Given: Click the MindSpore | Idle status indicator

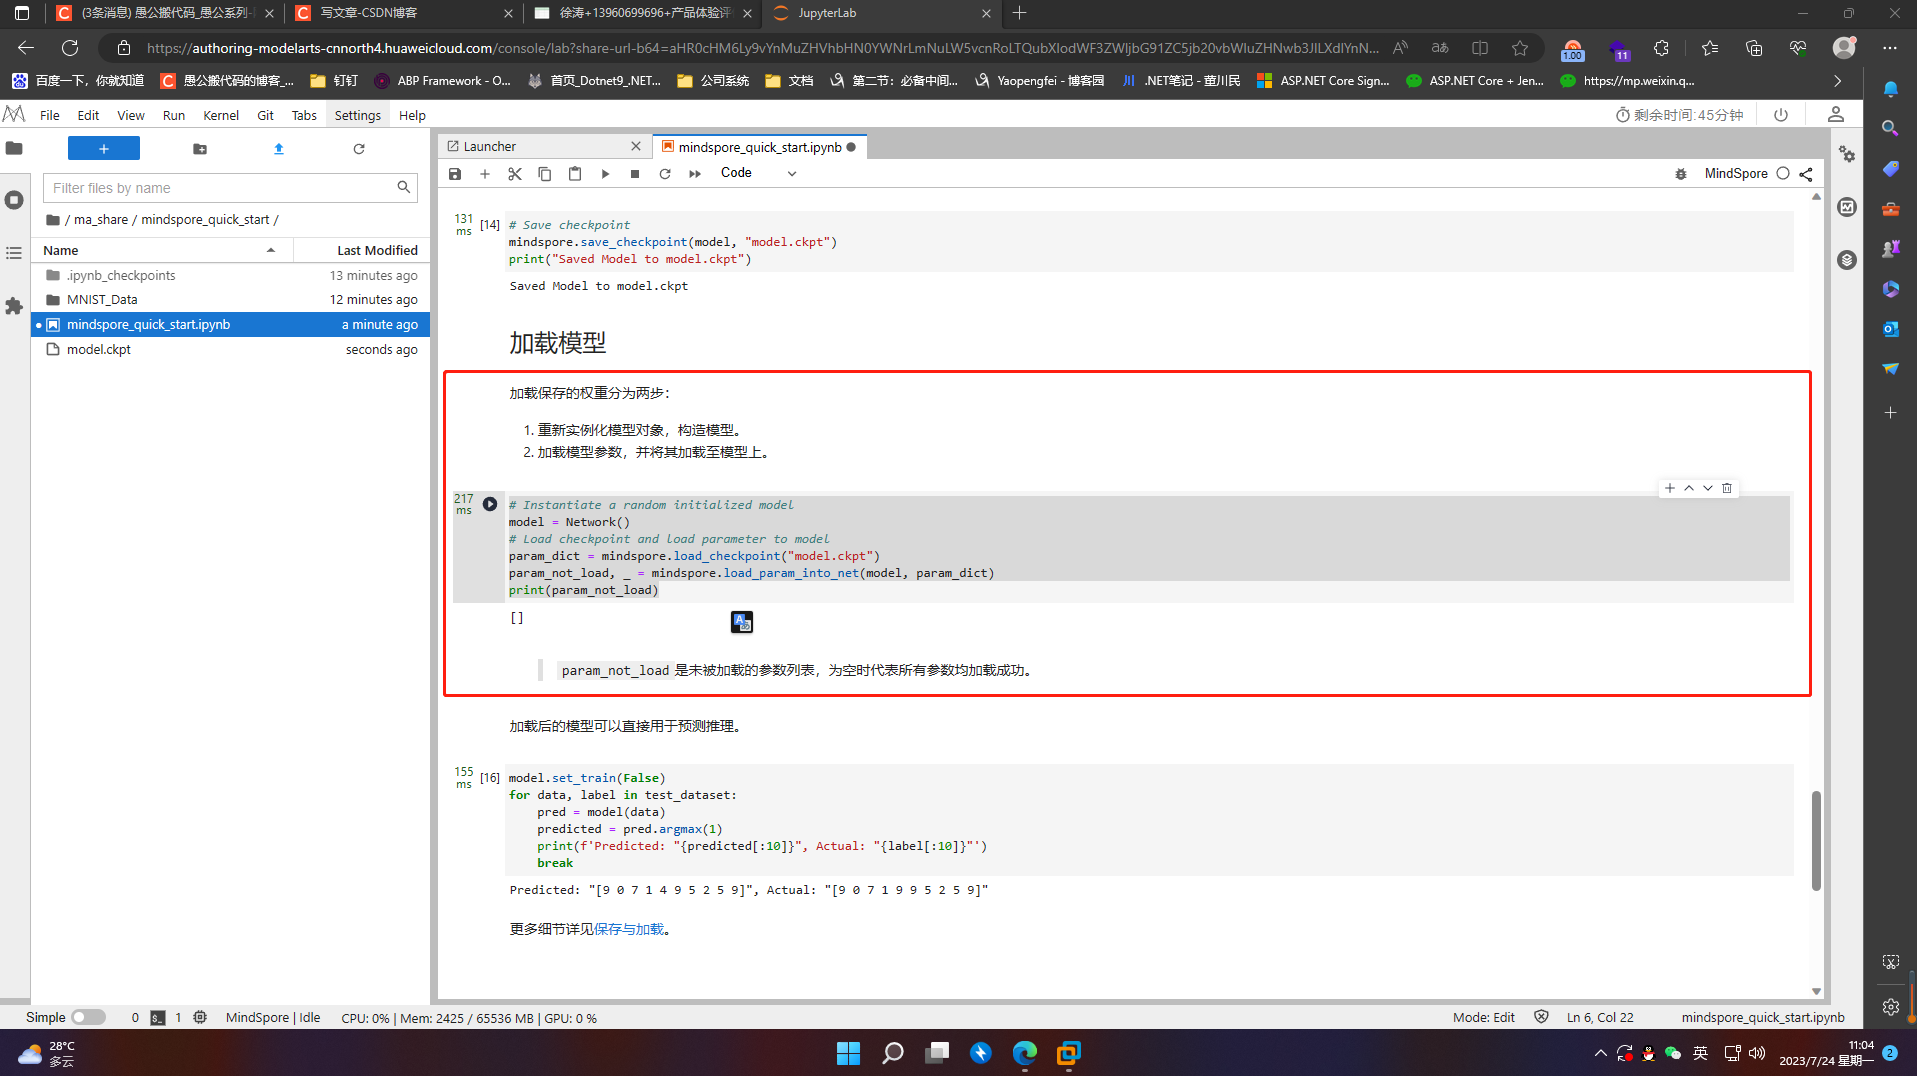Looking at the screenshot, I should pyautogui.click(x=273, y=1018).
